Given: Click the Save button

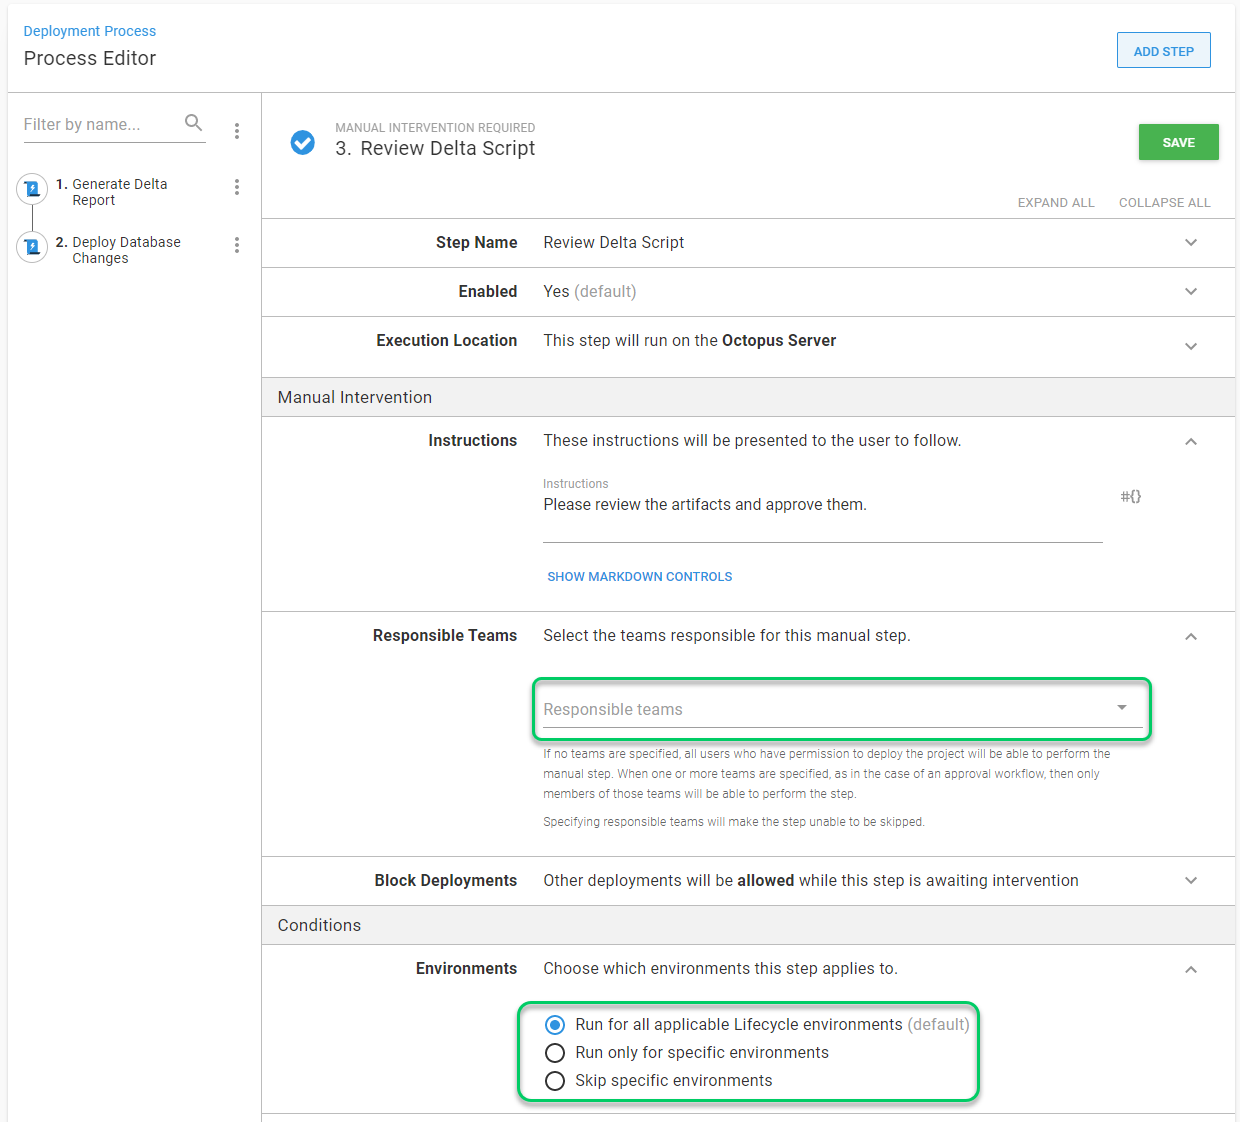Looking at the screenshot, I should point(1178,142).
